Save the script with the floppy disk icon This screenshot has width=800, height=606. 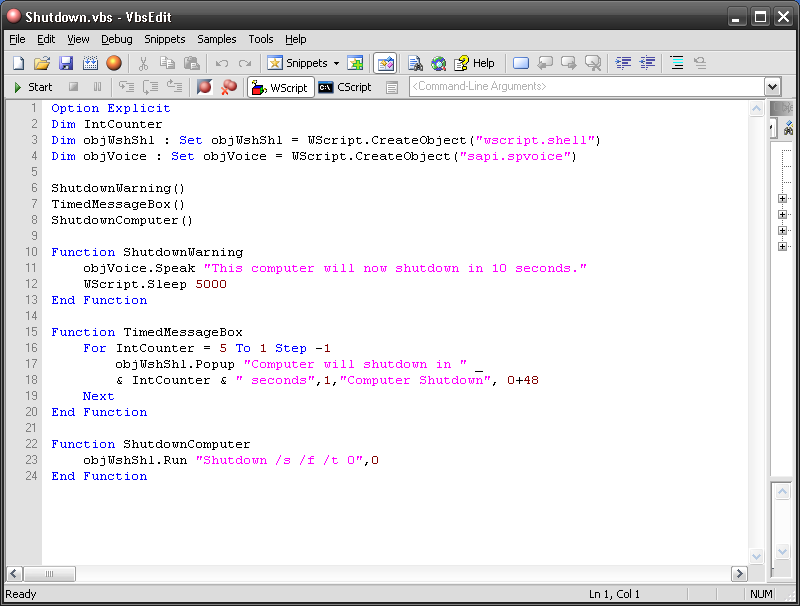click(66, 63)
